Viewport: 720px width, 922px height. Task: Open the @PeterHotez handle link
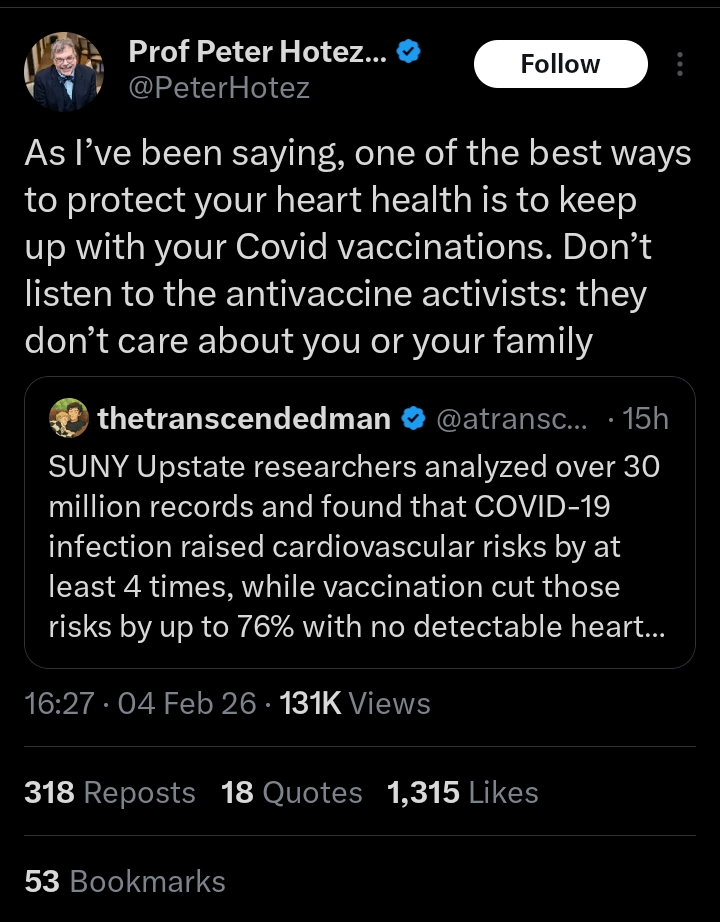[219, 89]
